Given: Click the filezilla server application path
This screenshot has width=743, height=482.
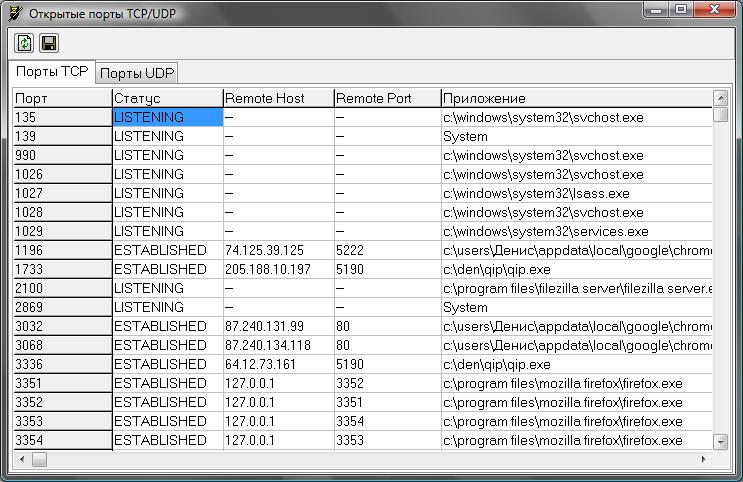Looking at the screenshot, I should tap(577, 288).
